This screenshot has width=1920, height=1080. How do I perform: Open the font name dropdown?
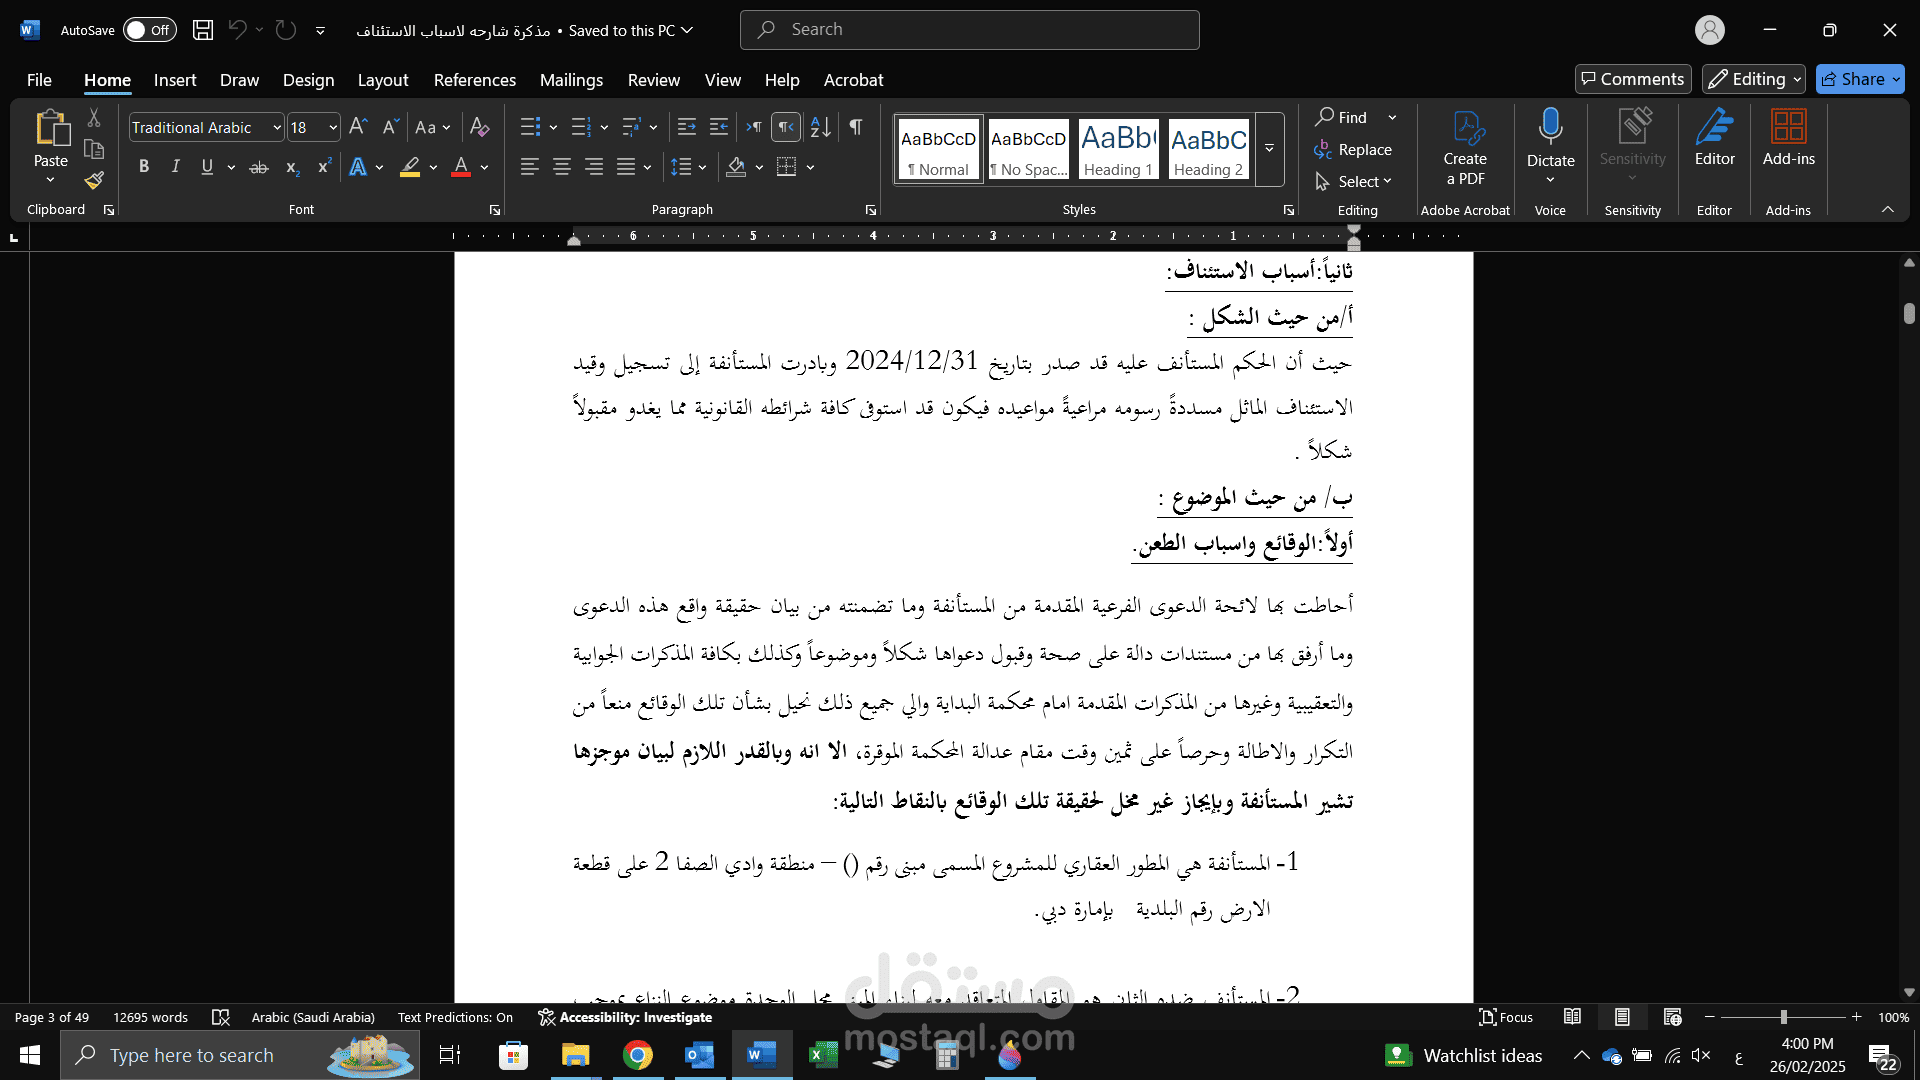[x=277, y=127]
